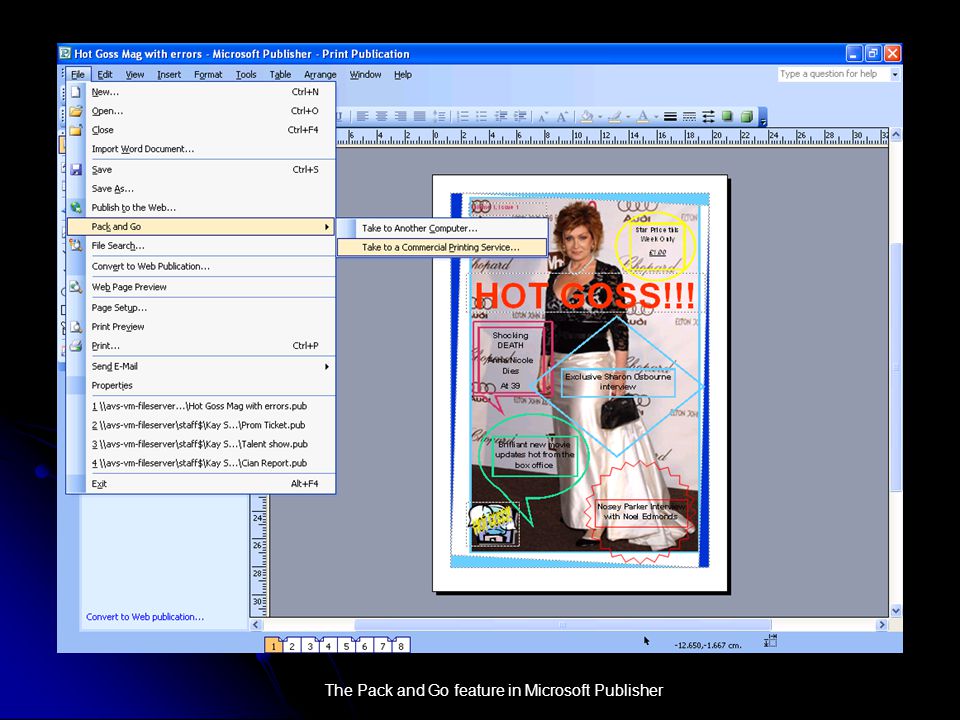Select Exit from File menu

[x=201, y=484]
